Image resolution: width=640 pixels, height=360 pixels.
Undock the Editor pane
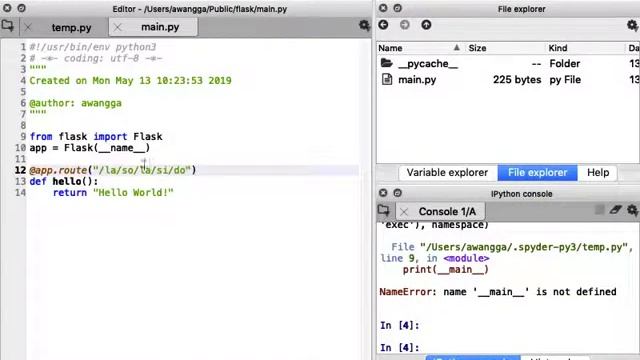tap(21, 8)
